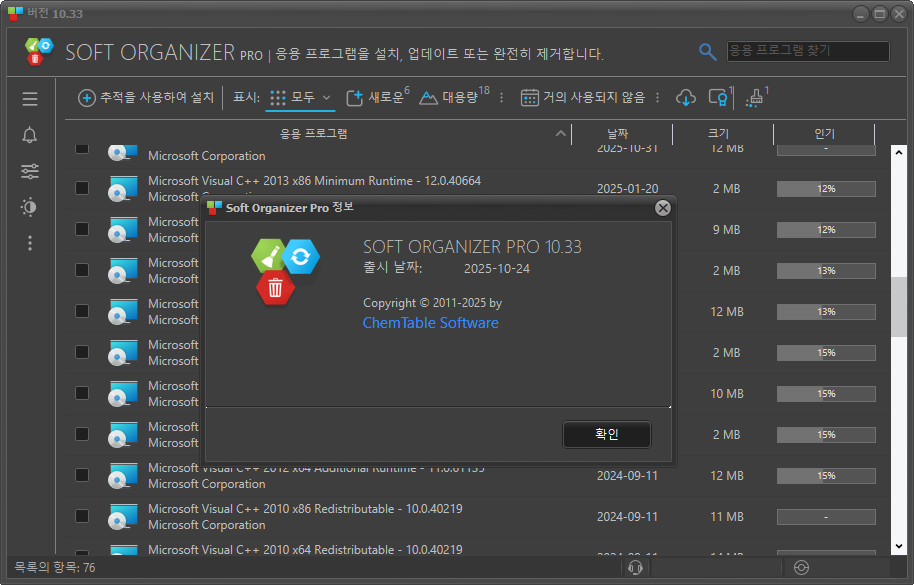
Task: Click the vertical scrollbar thumb
Action: pyautogui.click(x=898, y=306)
